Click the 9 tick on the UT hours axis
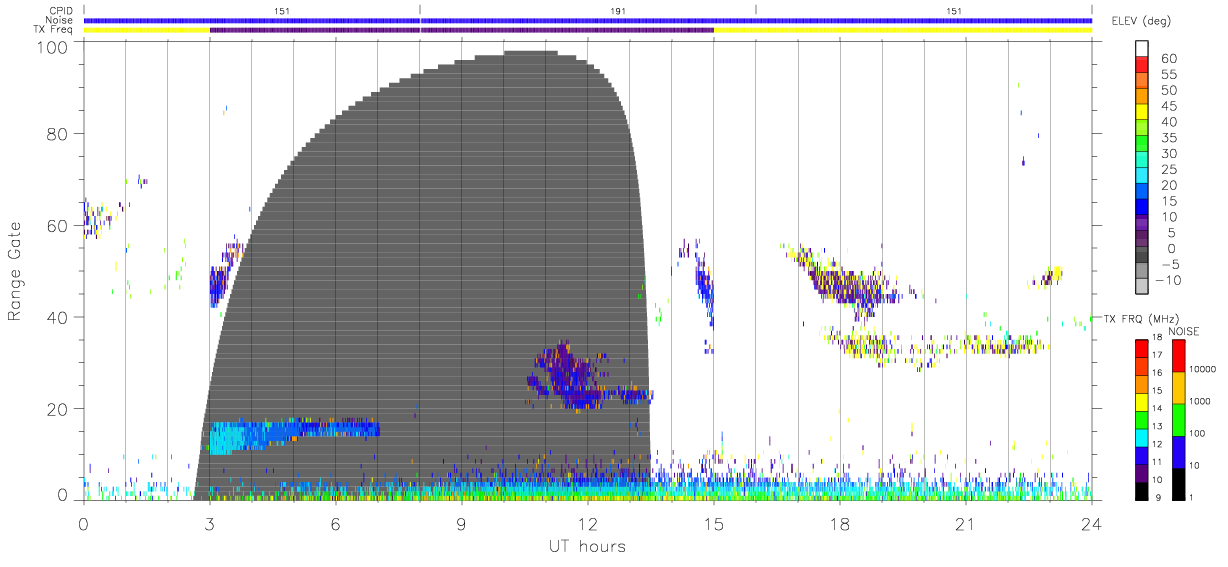 pos(462,525)
